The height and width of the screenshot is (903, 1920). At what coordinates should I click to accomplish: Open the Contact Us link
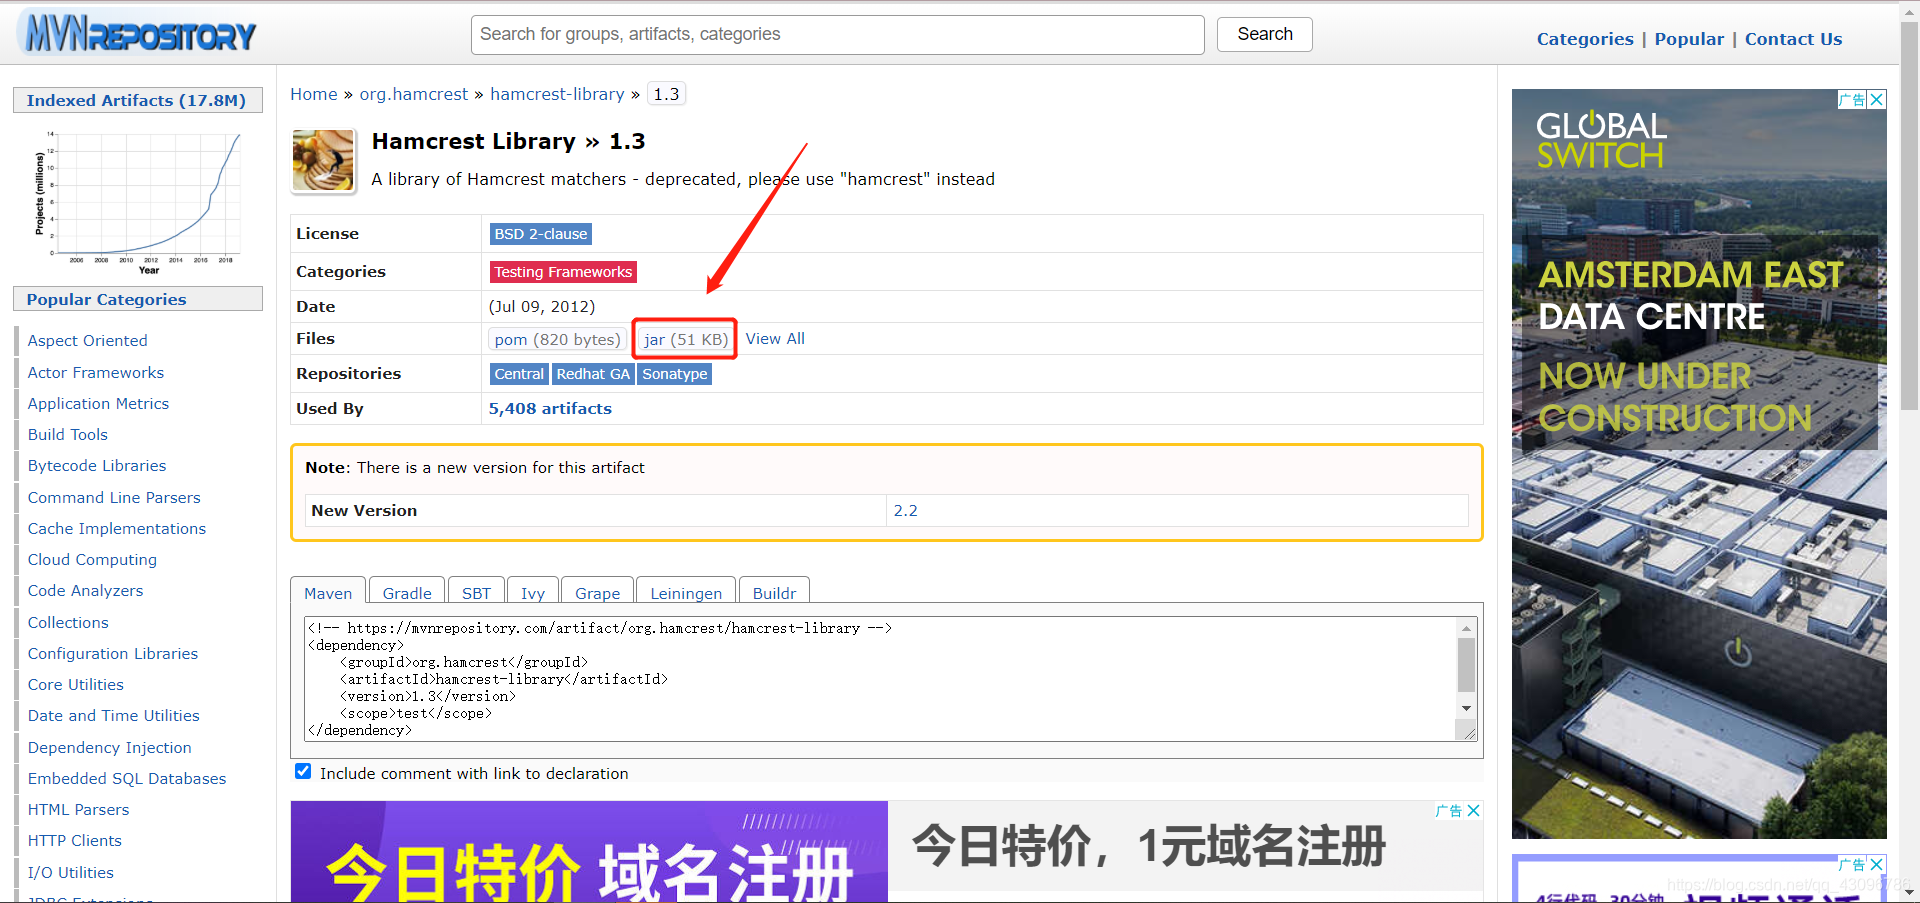tap(1793, 39)
